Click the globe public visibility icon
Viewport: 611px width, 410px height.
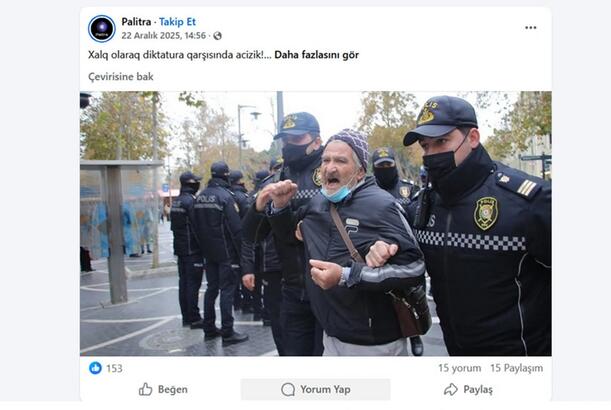tap(217, 36)
